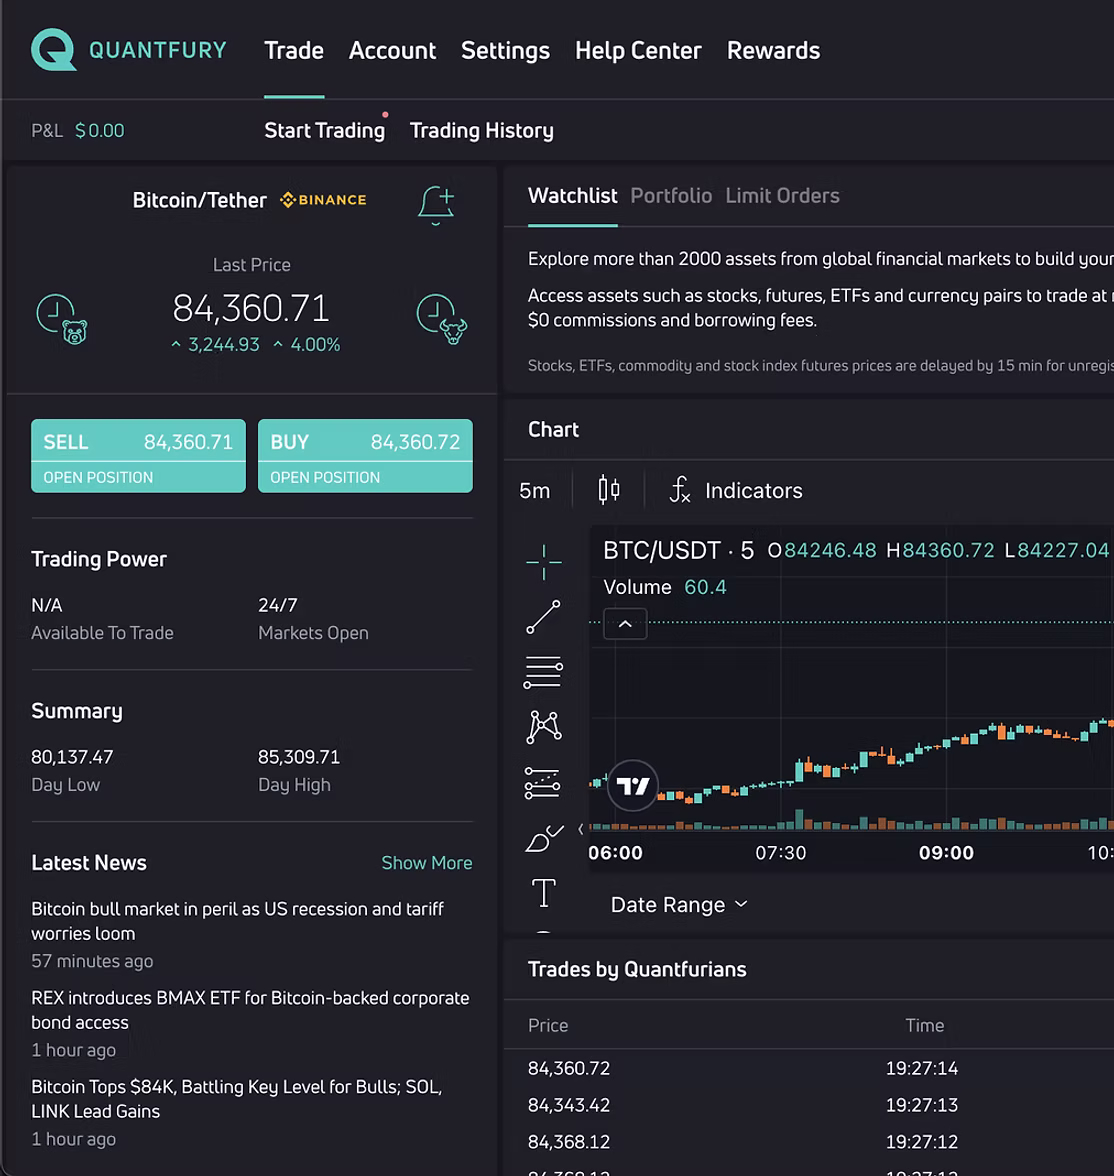Open the Indicators fx menu
Screen dimensions: 1114x1176
coord(735,490)
